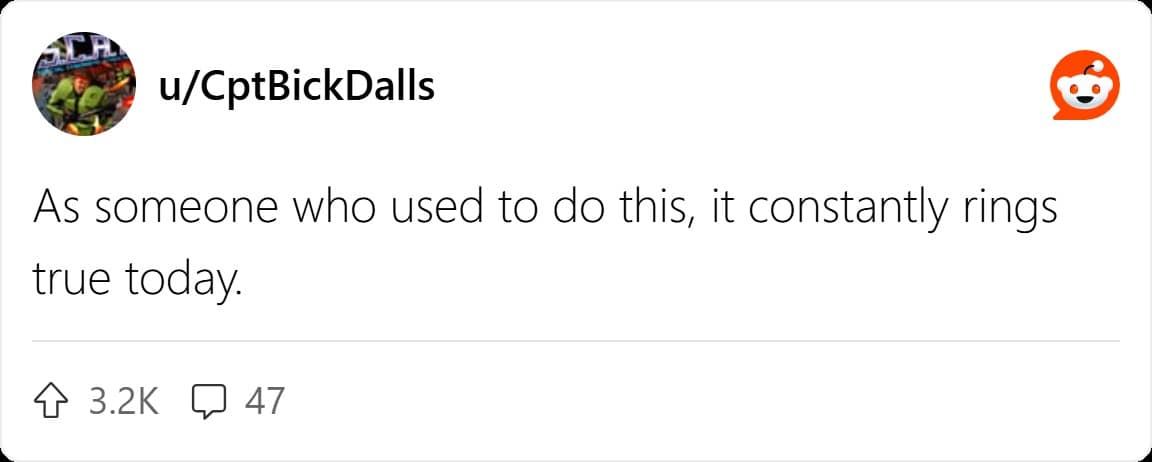This screenshot has height=462, width=1152.
Task: Click the "u/" prefix of the username
Action: (x=170, y=88)
